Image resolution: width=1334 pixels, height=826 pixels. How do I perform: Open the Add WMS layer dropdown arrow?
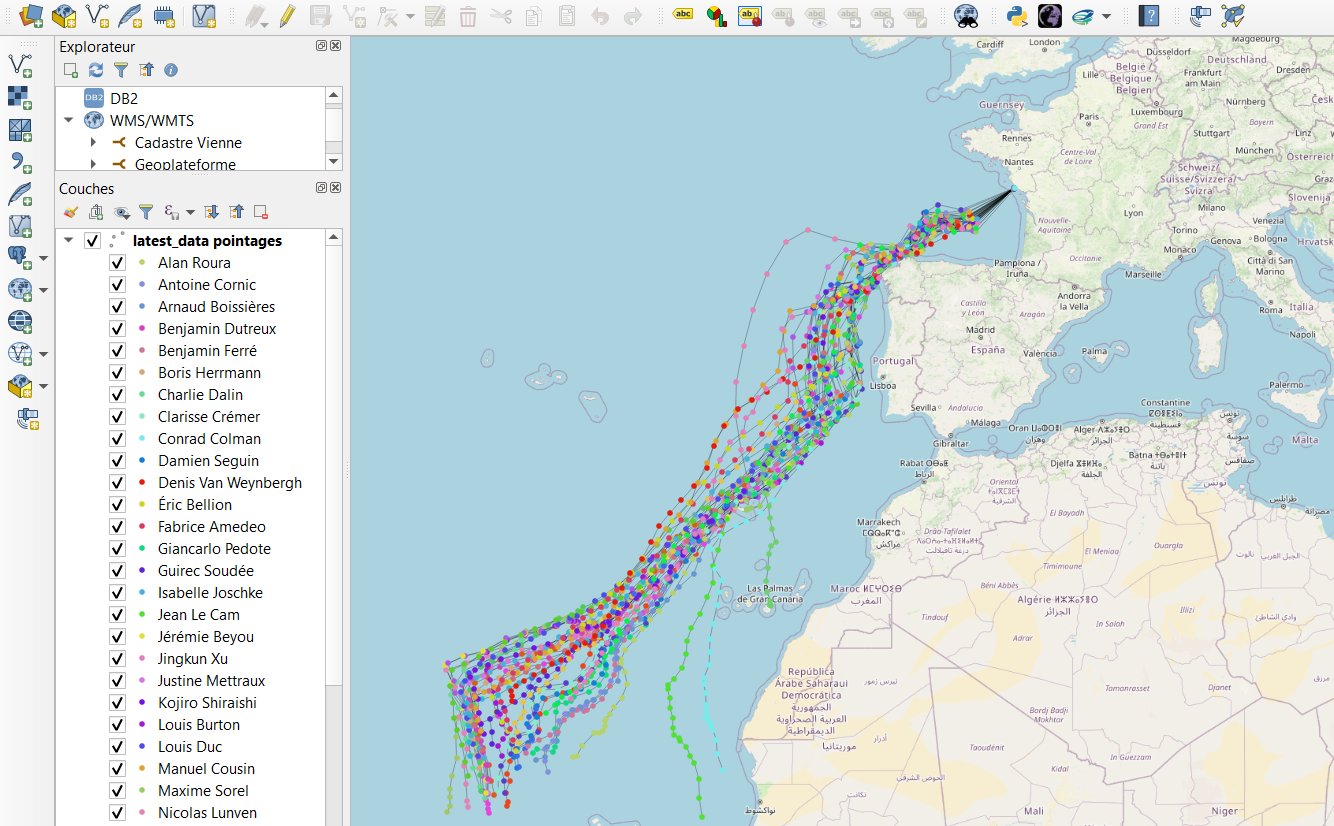pos(43,290)
